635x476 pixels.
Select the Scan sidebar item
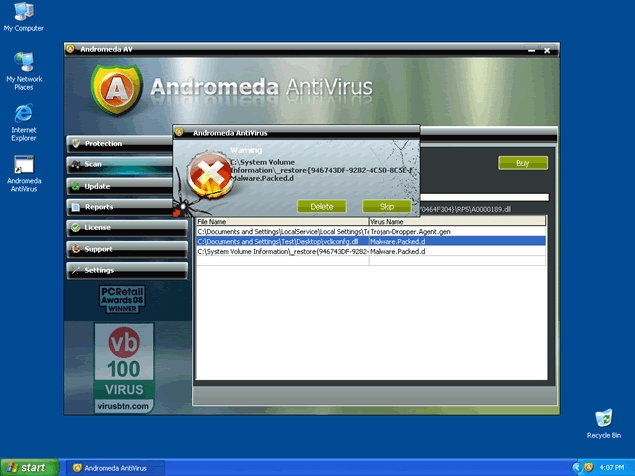125,164
